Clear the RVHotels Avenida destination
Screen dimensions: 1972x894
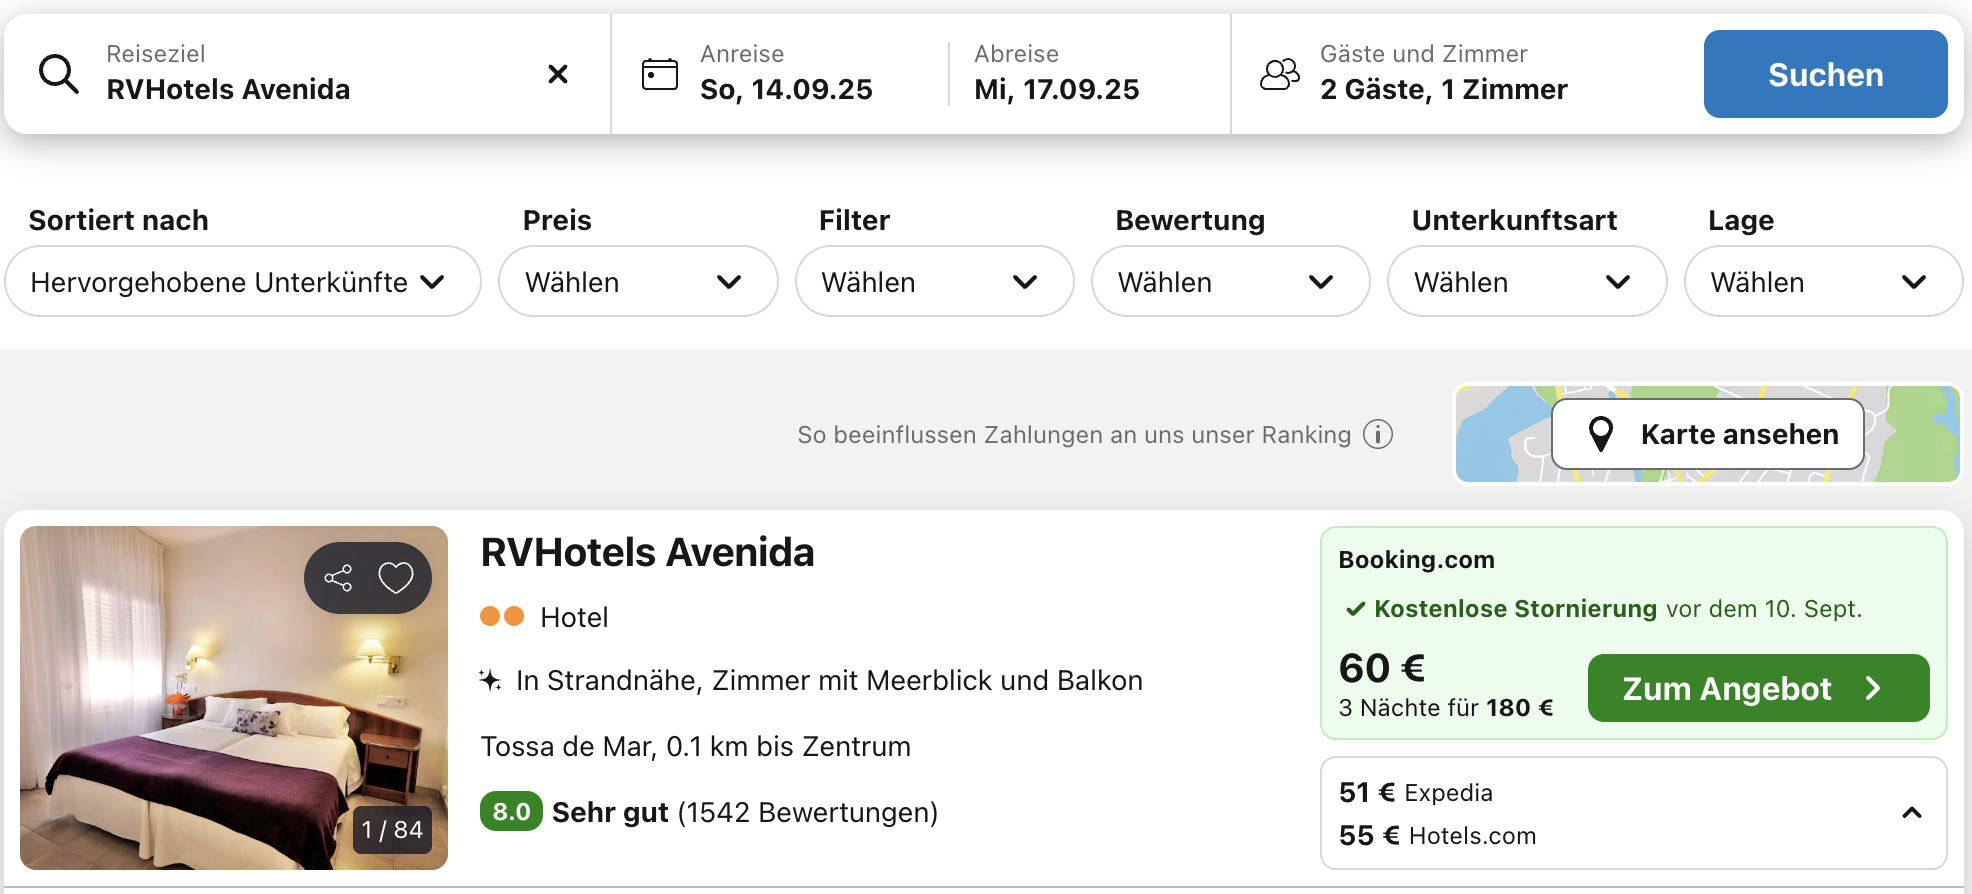pyautogui.click(x=558, y=74)
